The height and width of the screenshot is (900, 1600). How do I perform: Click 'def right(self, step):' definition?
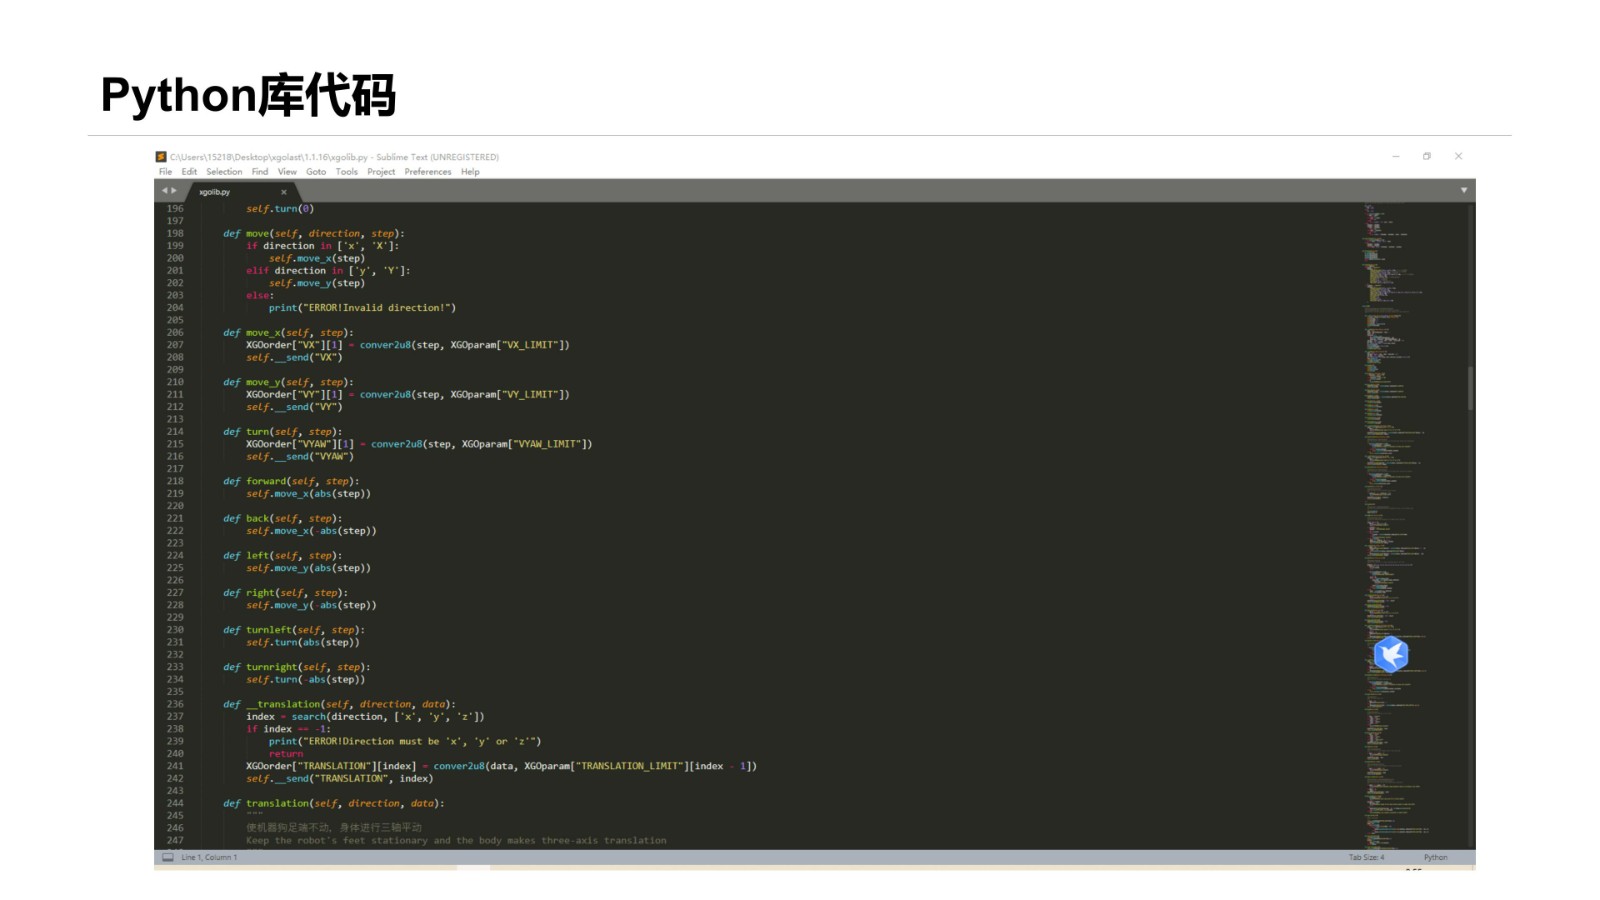285,593
